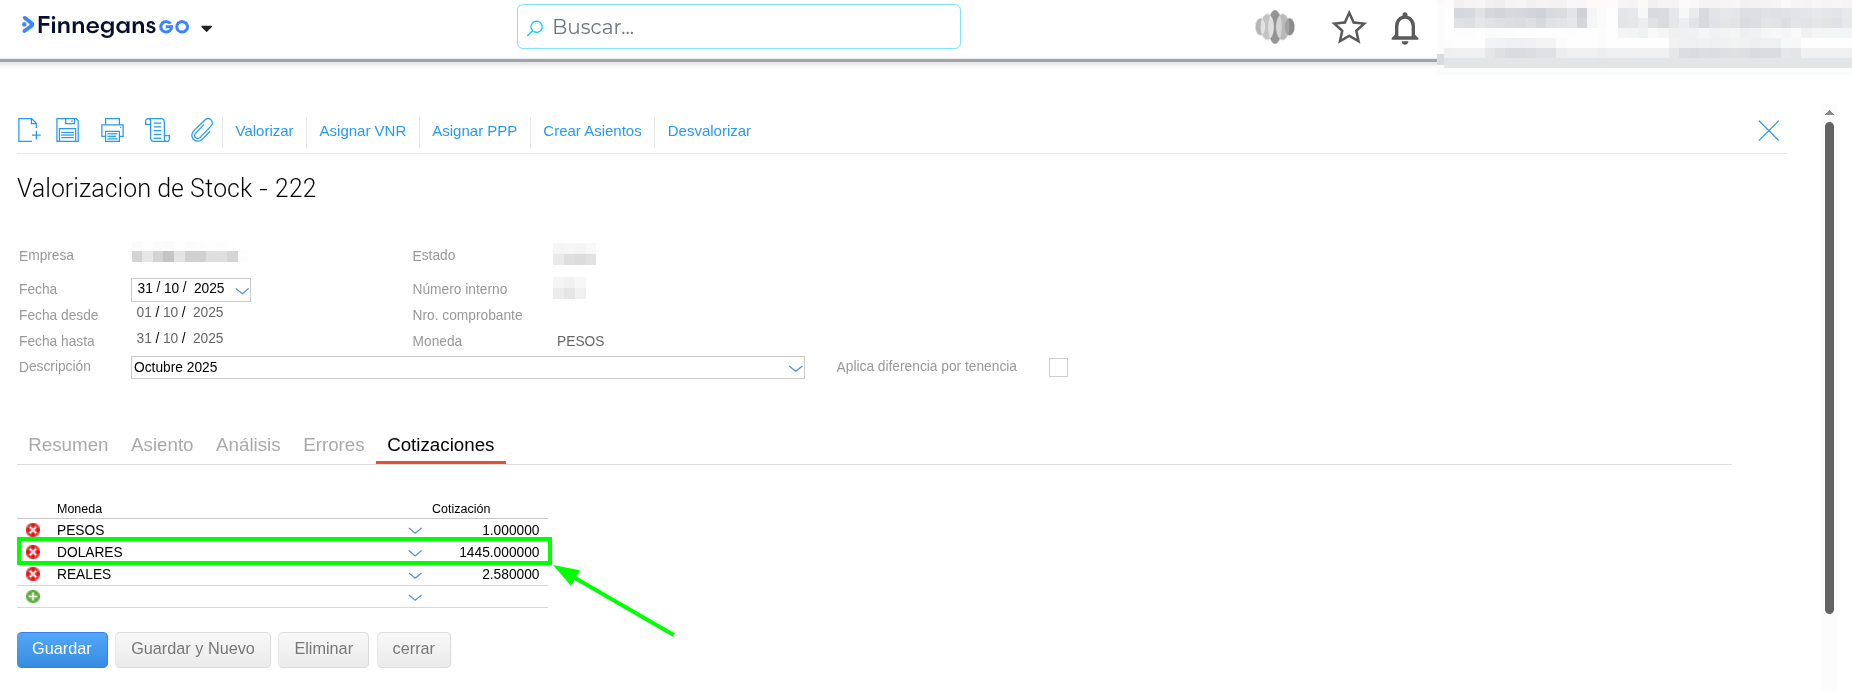The height and width of the screenshot is (691, 1852).
Task: Remove the DOLARES row with red icon
Action: point(33,552)
